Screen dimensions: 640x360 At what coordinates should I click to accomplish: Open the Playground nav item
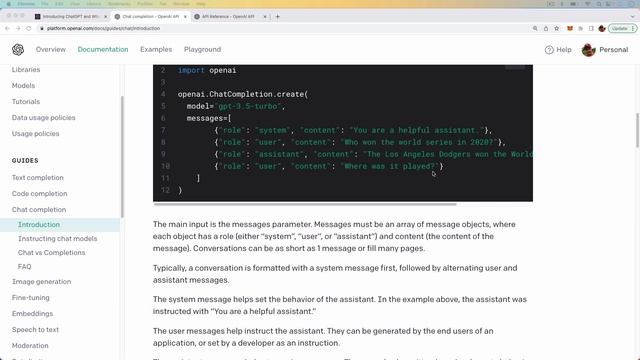click(x=202, y=49)
